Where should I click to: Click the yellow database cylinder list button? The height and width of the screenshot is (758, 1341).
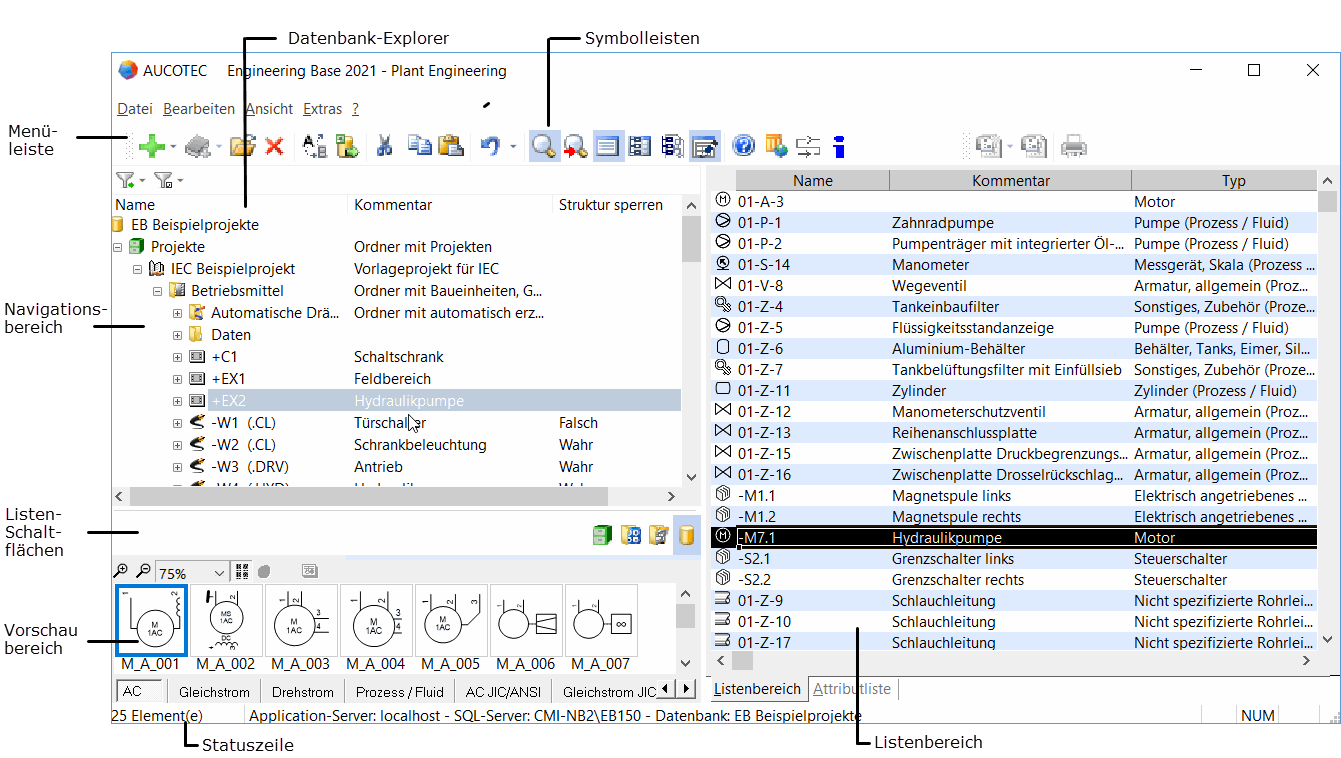coord(686,535)
